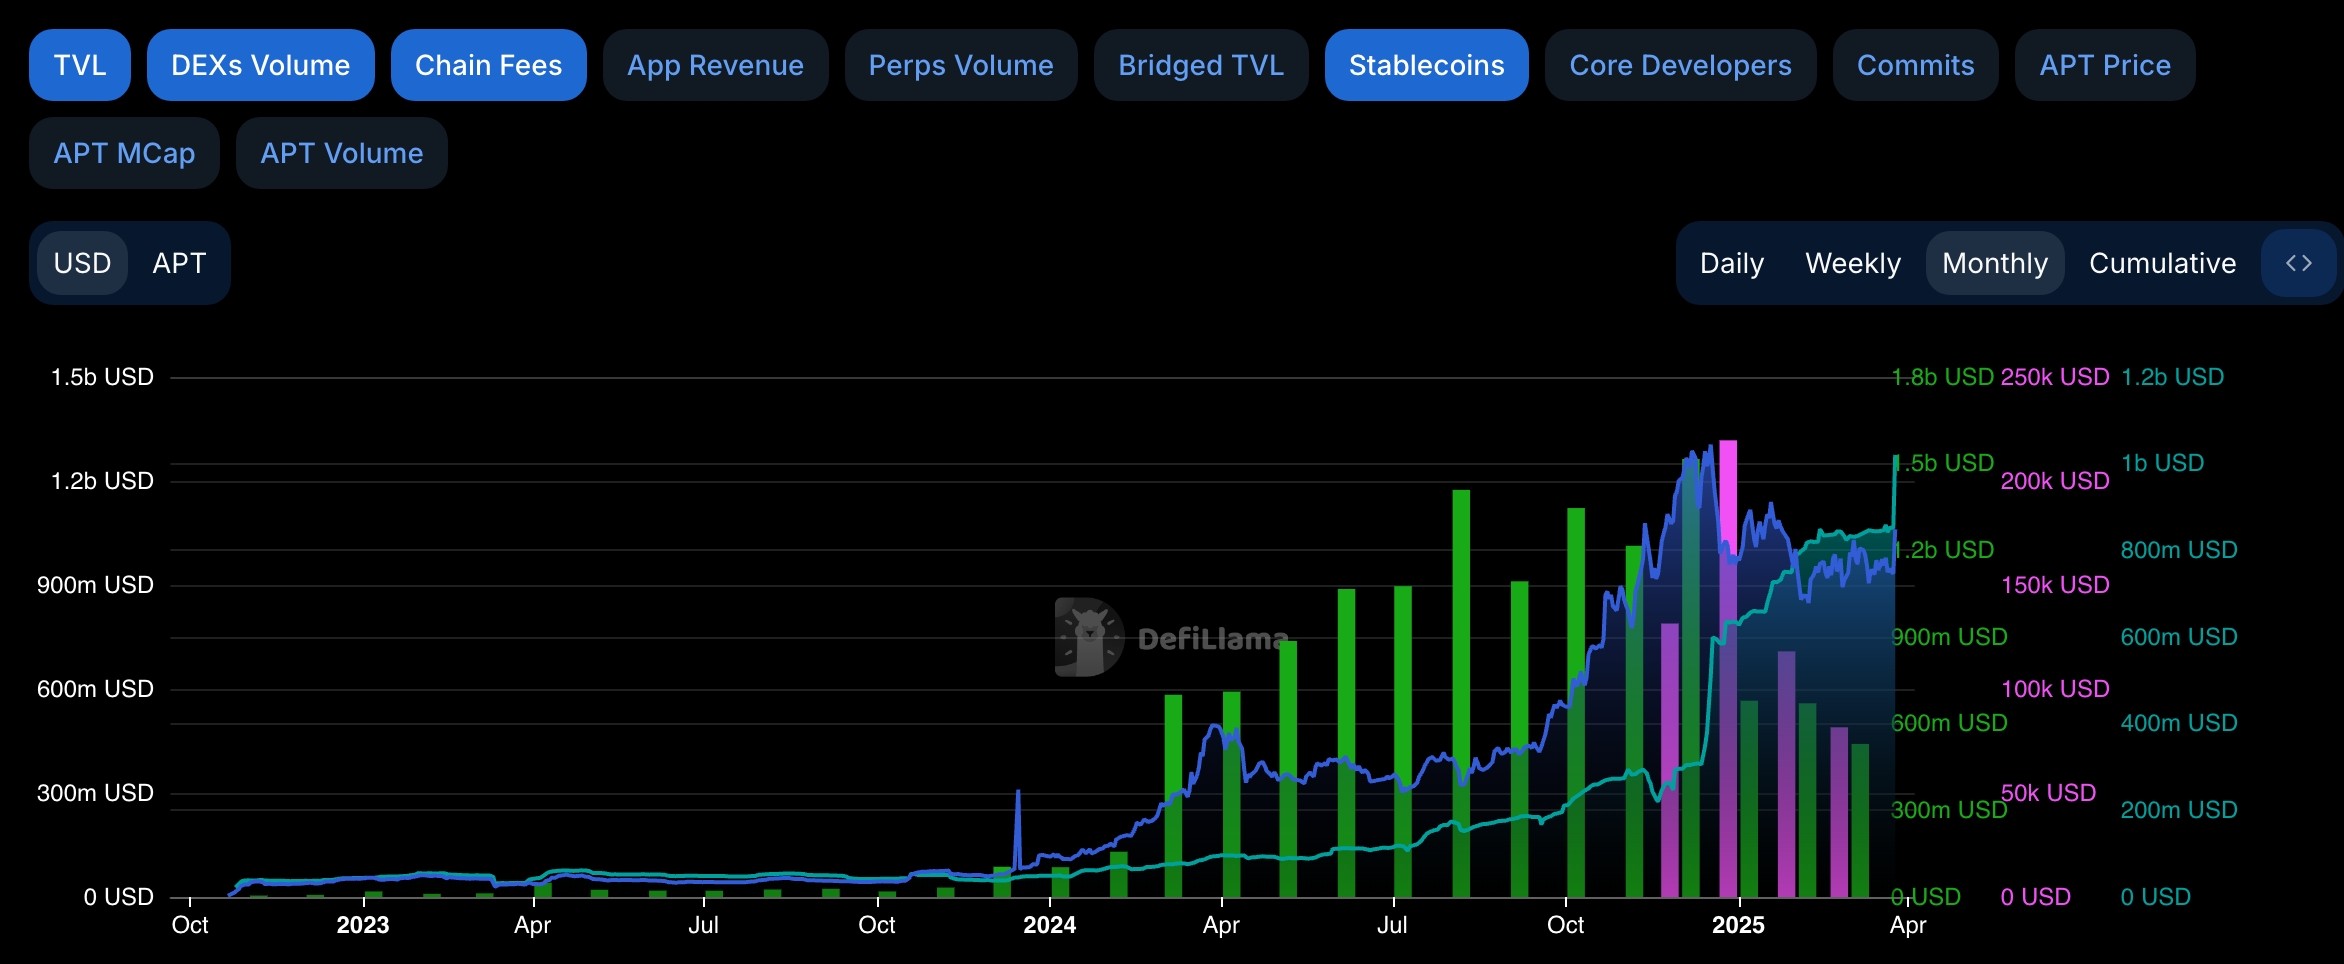Switch to Cumulative view
Image resolution: width=2344 pixels, height=964 pixels.
(2163, 263)
